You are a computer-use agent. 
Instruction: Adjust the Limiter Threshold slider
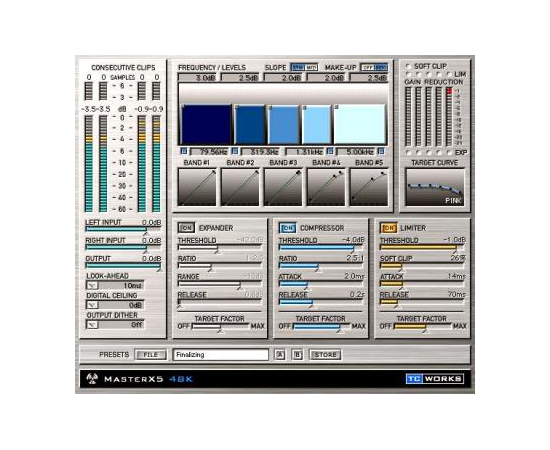pos(423,248)
